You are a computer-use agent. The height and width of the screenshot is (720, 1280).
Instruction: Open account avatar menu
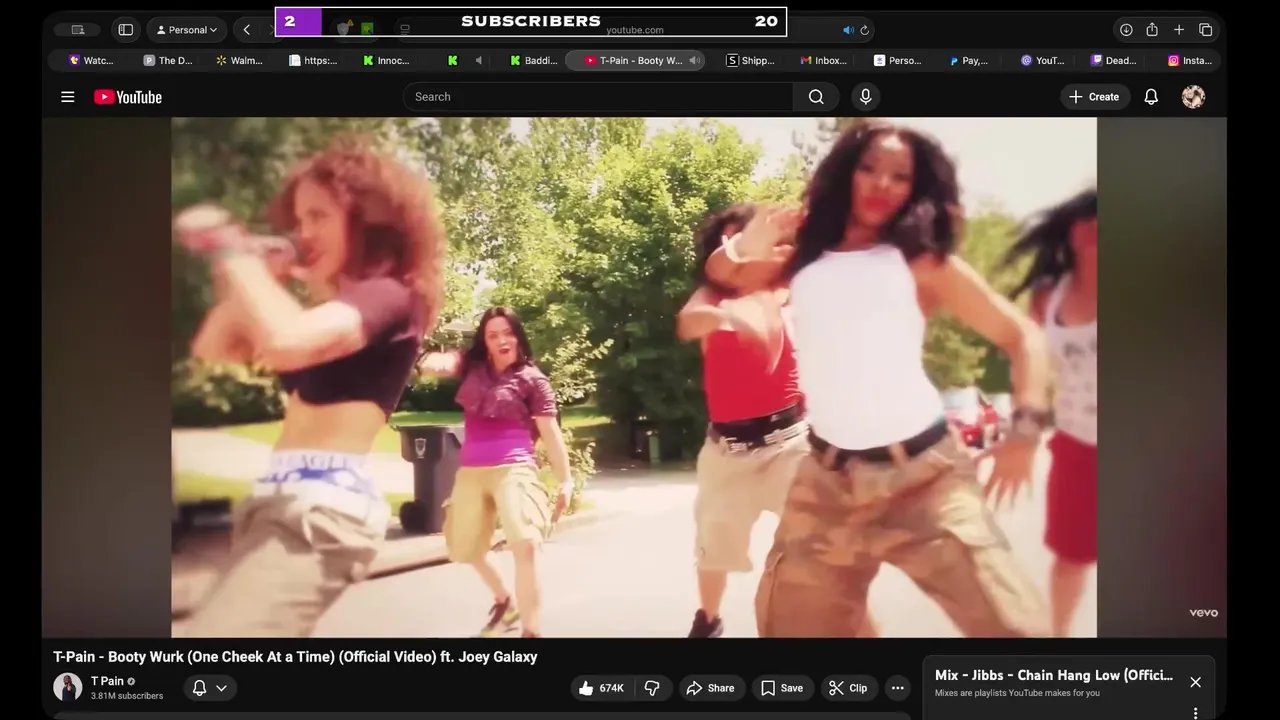(1193, 97)
